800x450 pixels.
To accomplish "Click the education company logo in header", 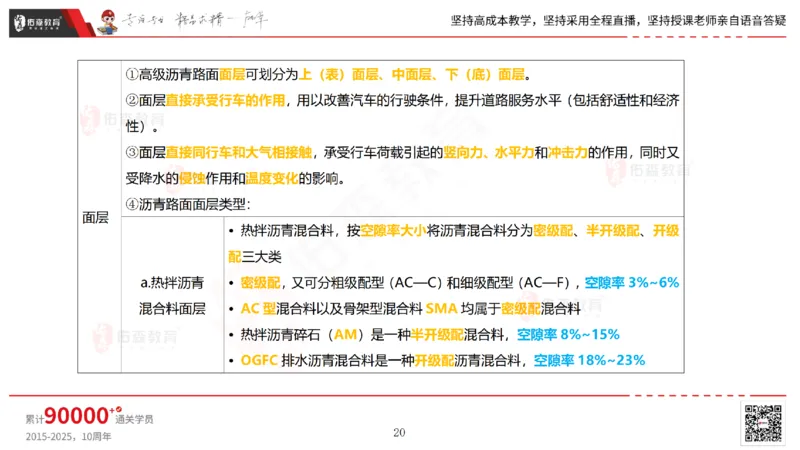I will pyautogui.click(x=38, y=23).
